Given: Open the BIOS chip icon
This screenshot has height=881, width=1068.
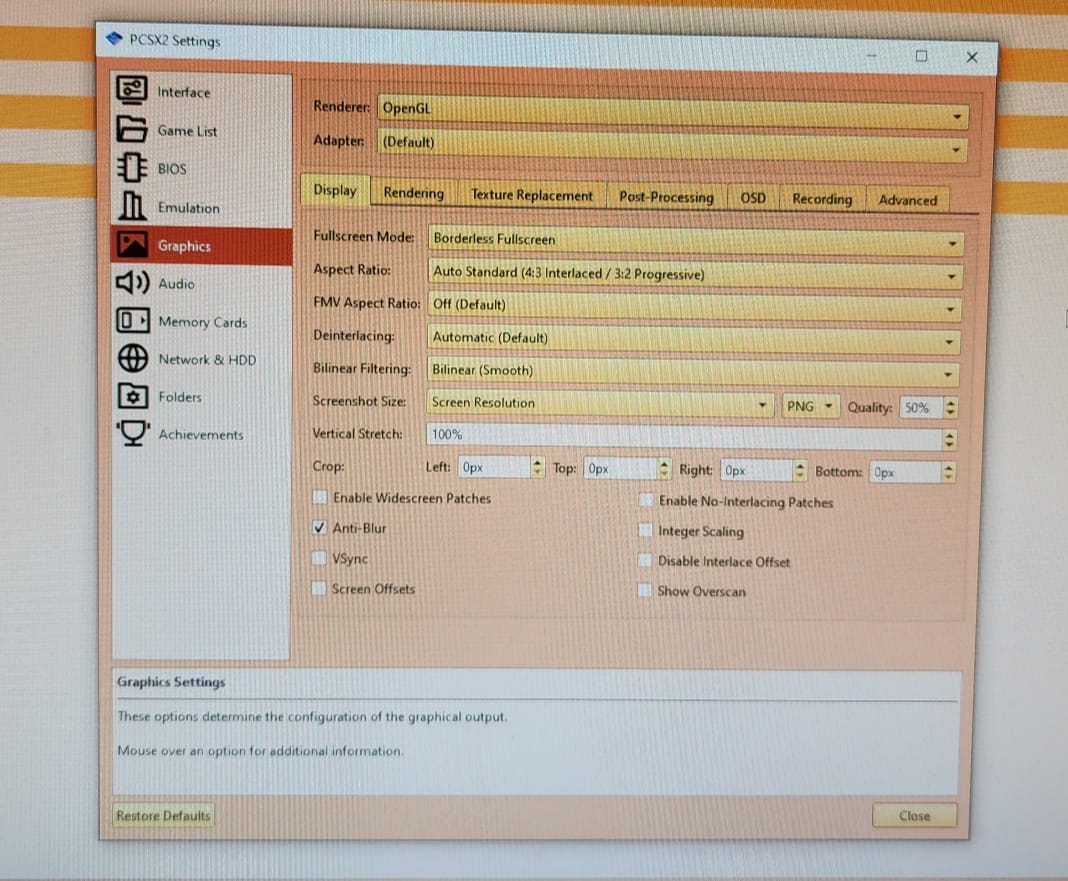Looking at the screenshot, I should tap(132, 168).
